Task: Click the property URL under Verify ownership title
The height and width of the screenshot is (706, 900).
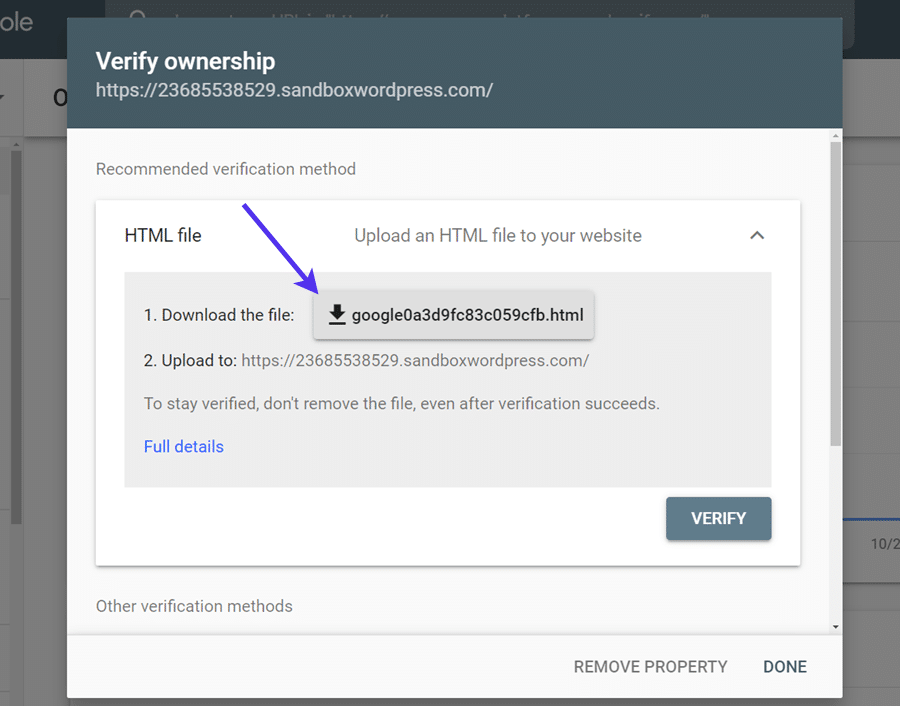Action: point(294,89)
